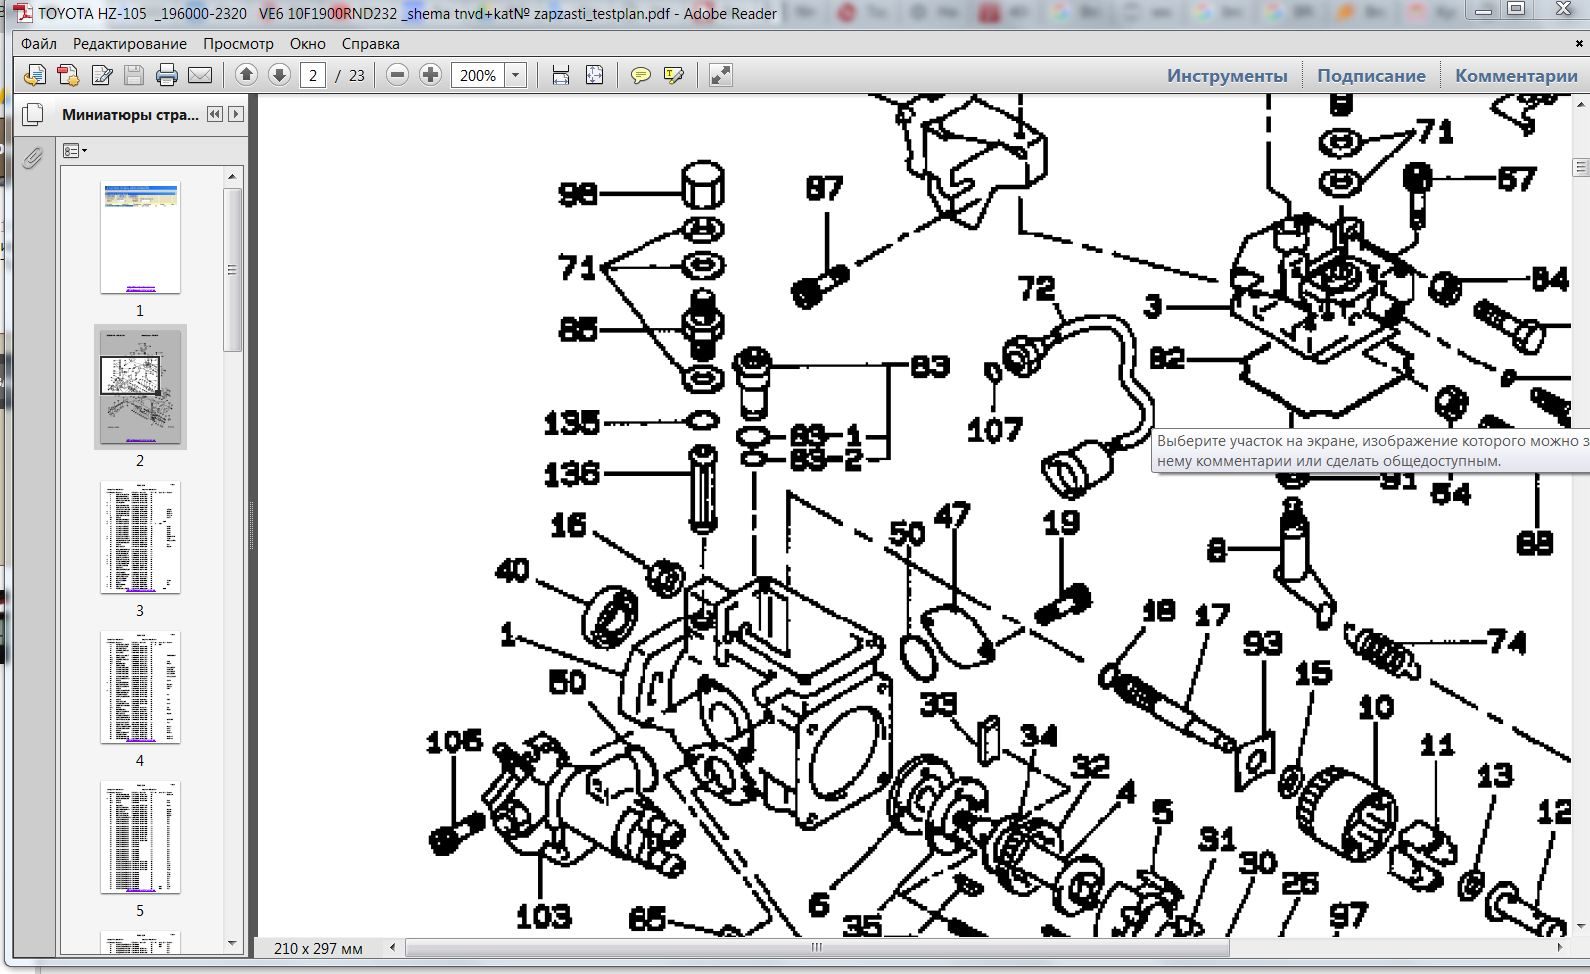The image size is (1590, 974).
Task: Click the sign/edit document icon
Action: [101, 75]
